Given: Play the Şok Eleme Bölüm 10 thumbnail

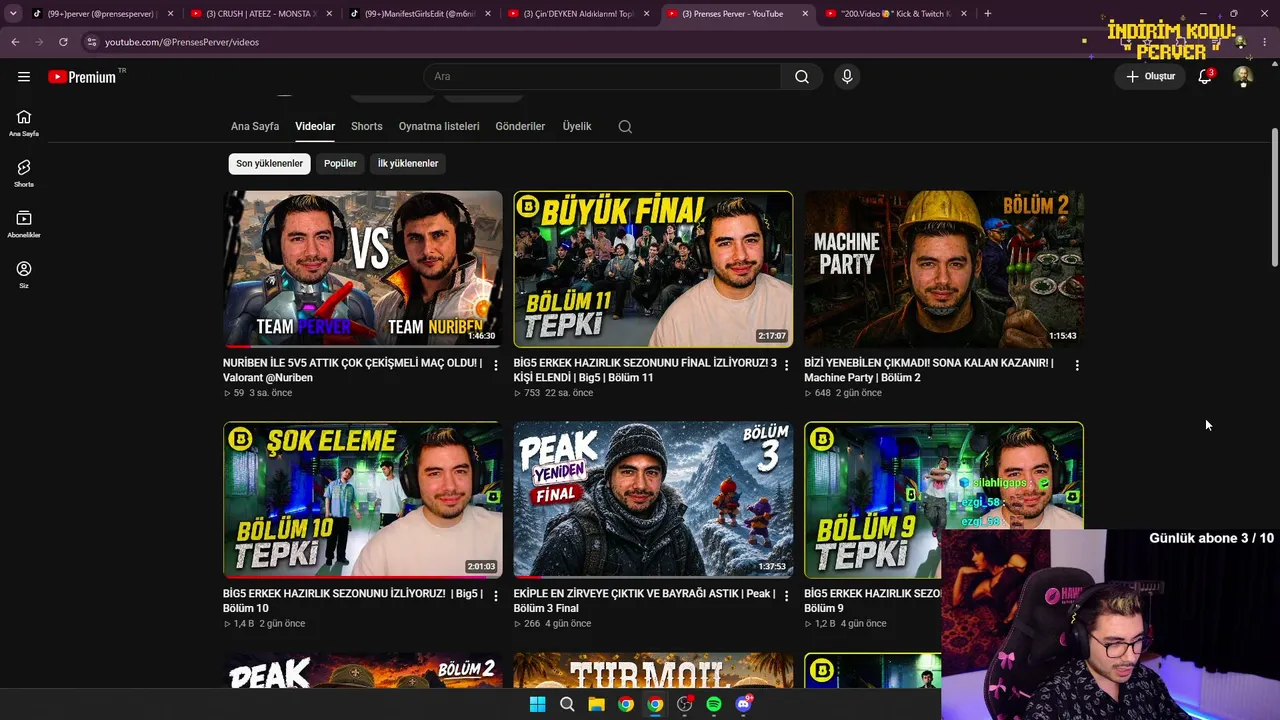Looking at the screenshot, I should tap(363, 500).
